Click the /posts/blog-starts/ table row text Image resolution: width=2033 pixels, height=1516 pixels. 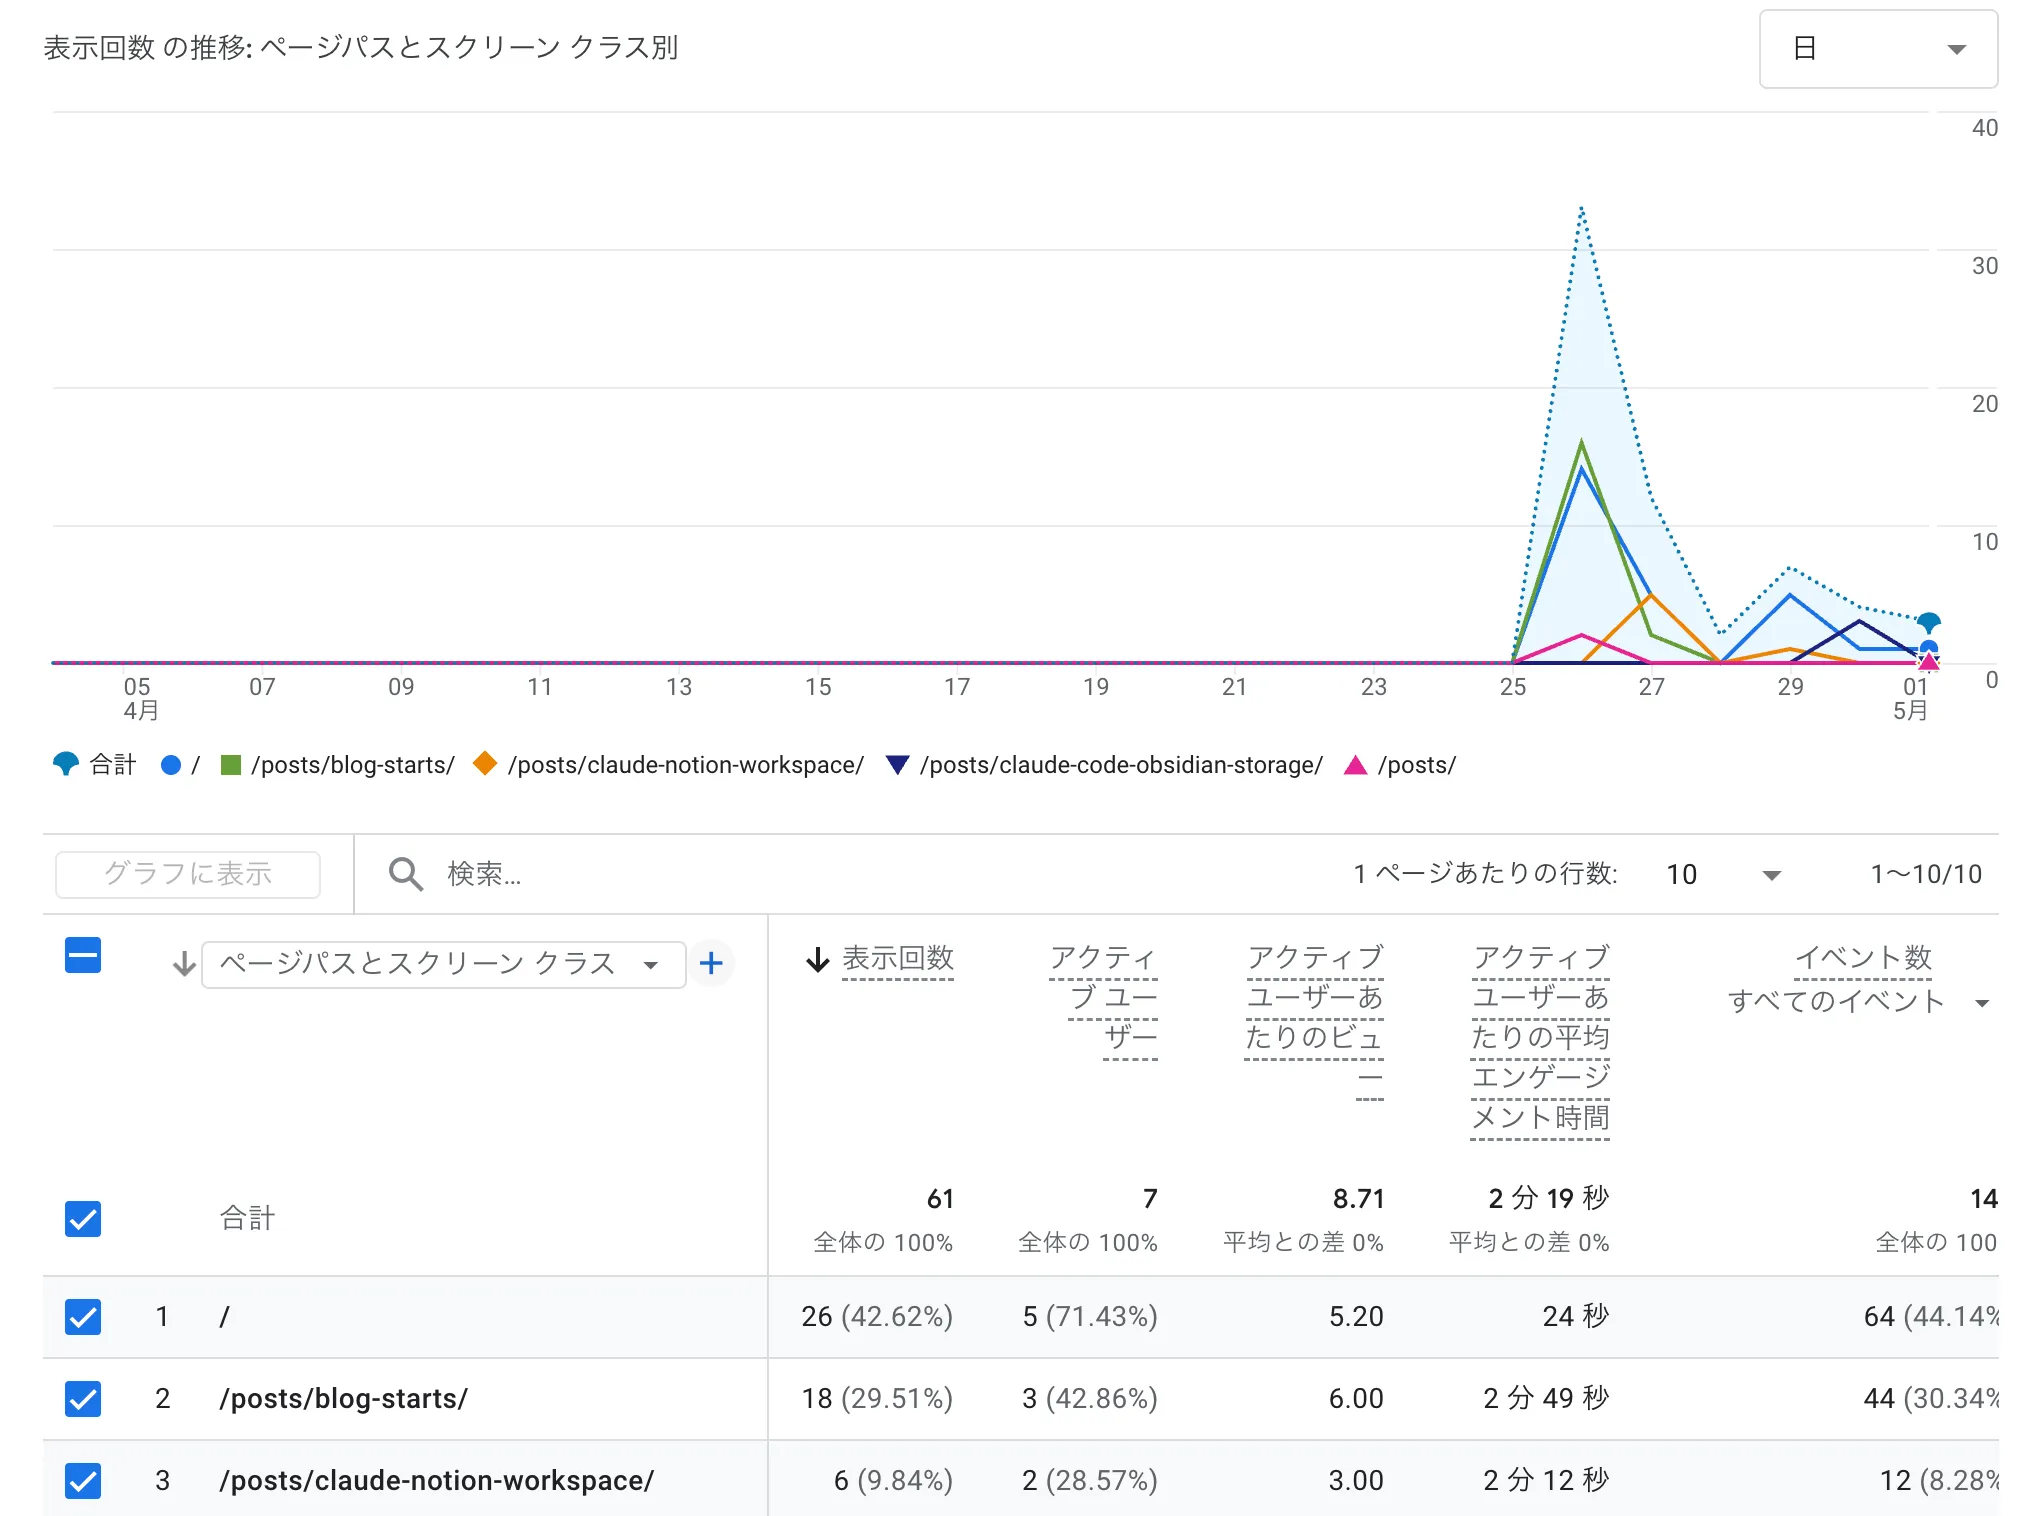click(x=344, y=1399)
